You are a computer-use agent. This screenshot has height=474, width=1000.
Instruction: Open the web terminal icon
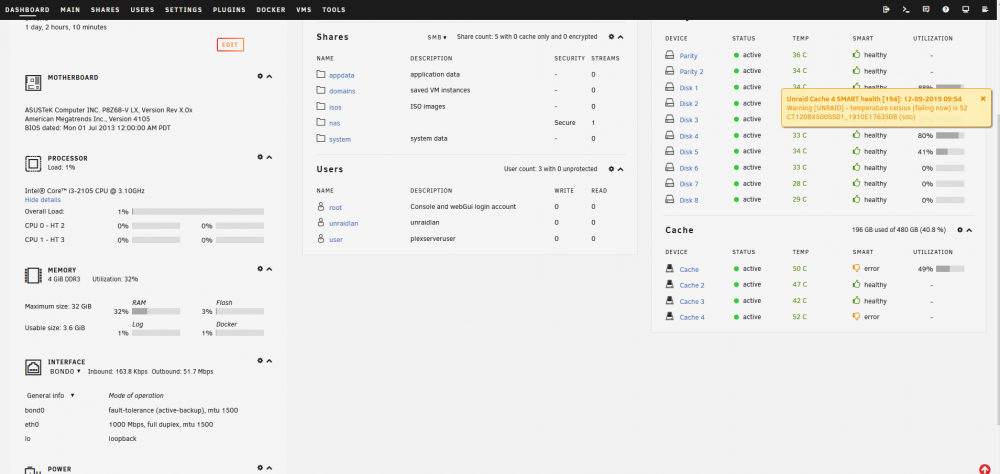click(x=905, y=10)
